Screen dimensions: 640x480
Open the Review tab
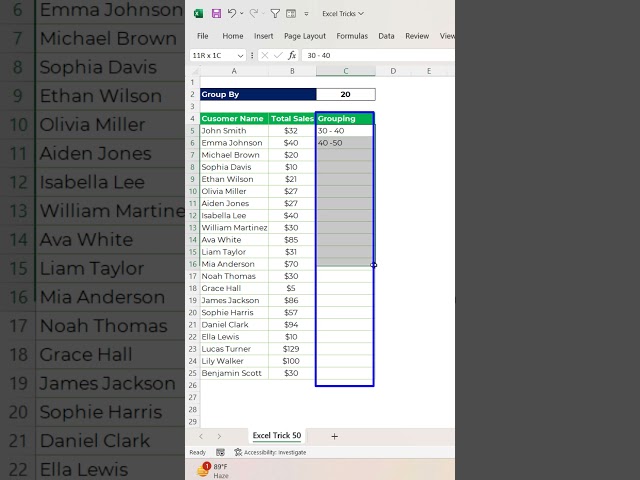click(417, 36)
